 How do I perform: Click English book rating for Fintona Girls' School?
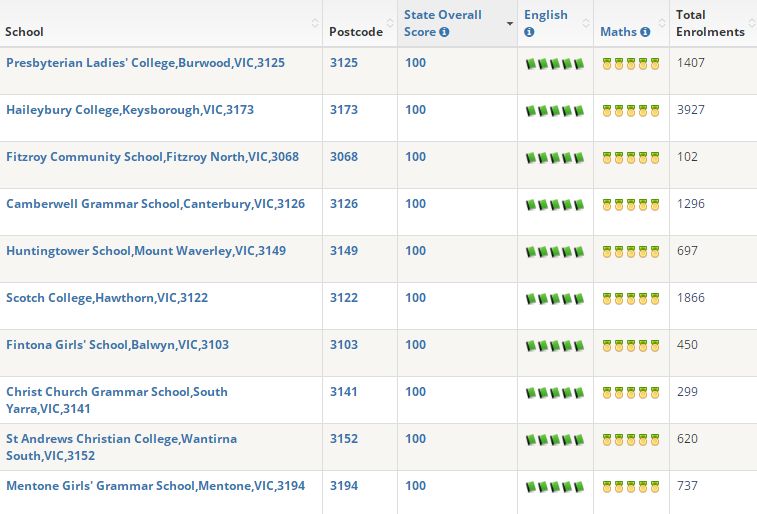click(x=555, y=346)
